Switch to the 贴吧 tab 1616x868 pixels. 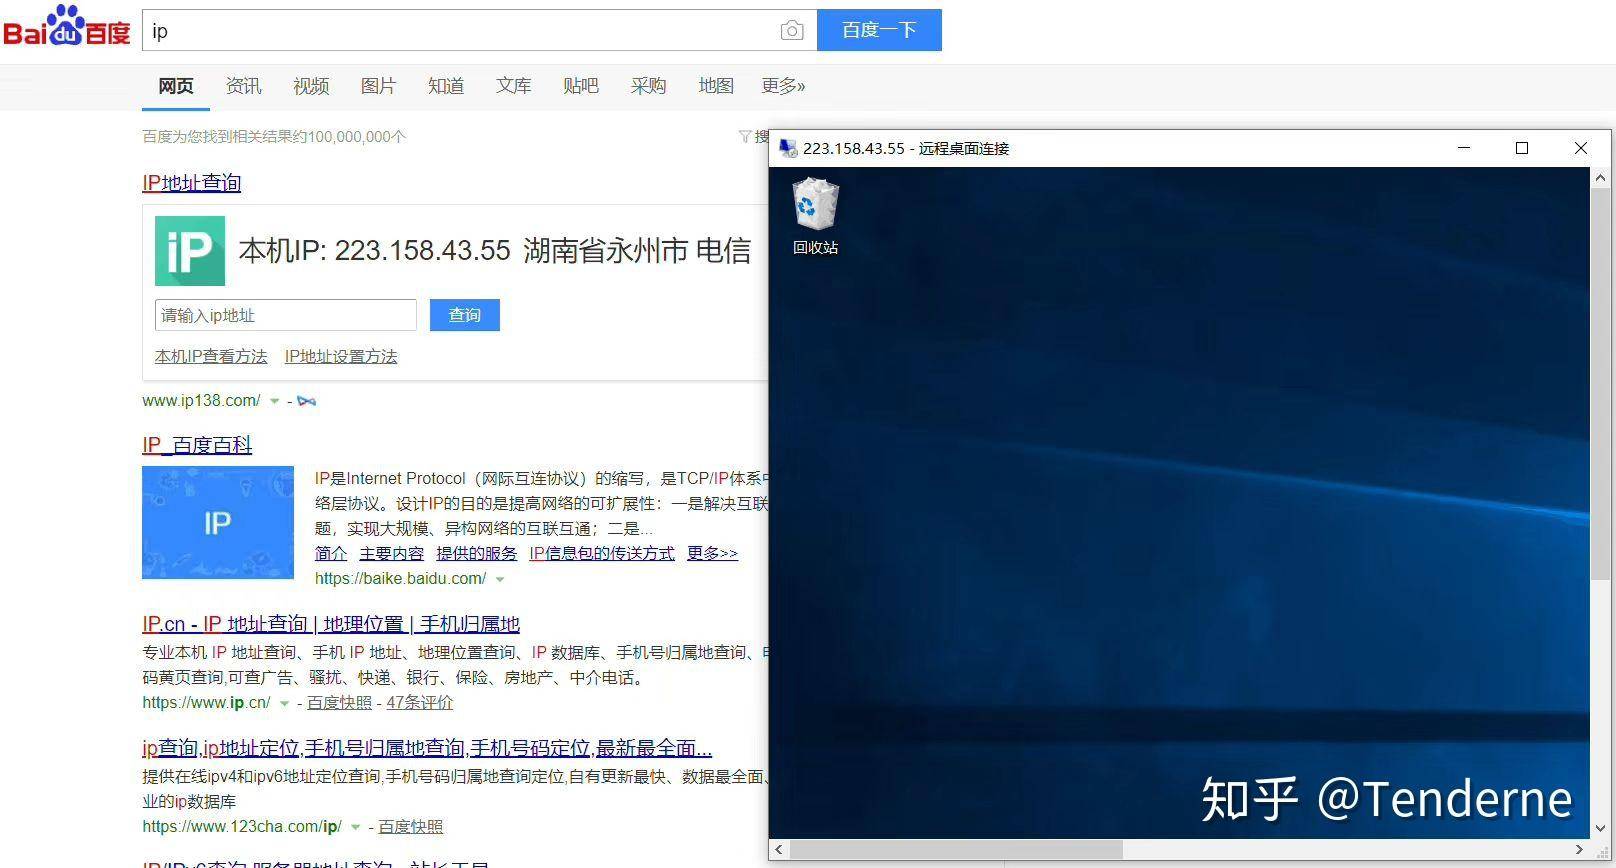[581, 86]
